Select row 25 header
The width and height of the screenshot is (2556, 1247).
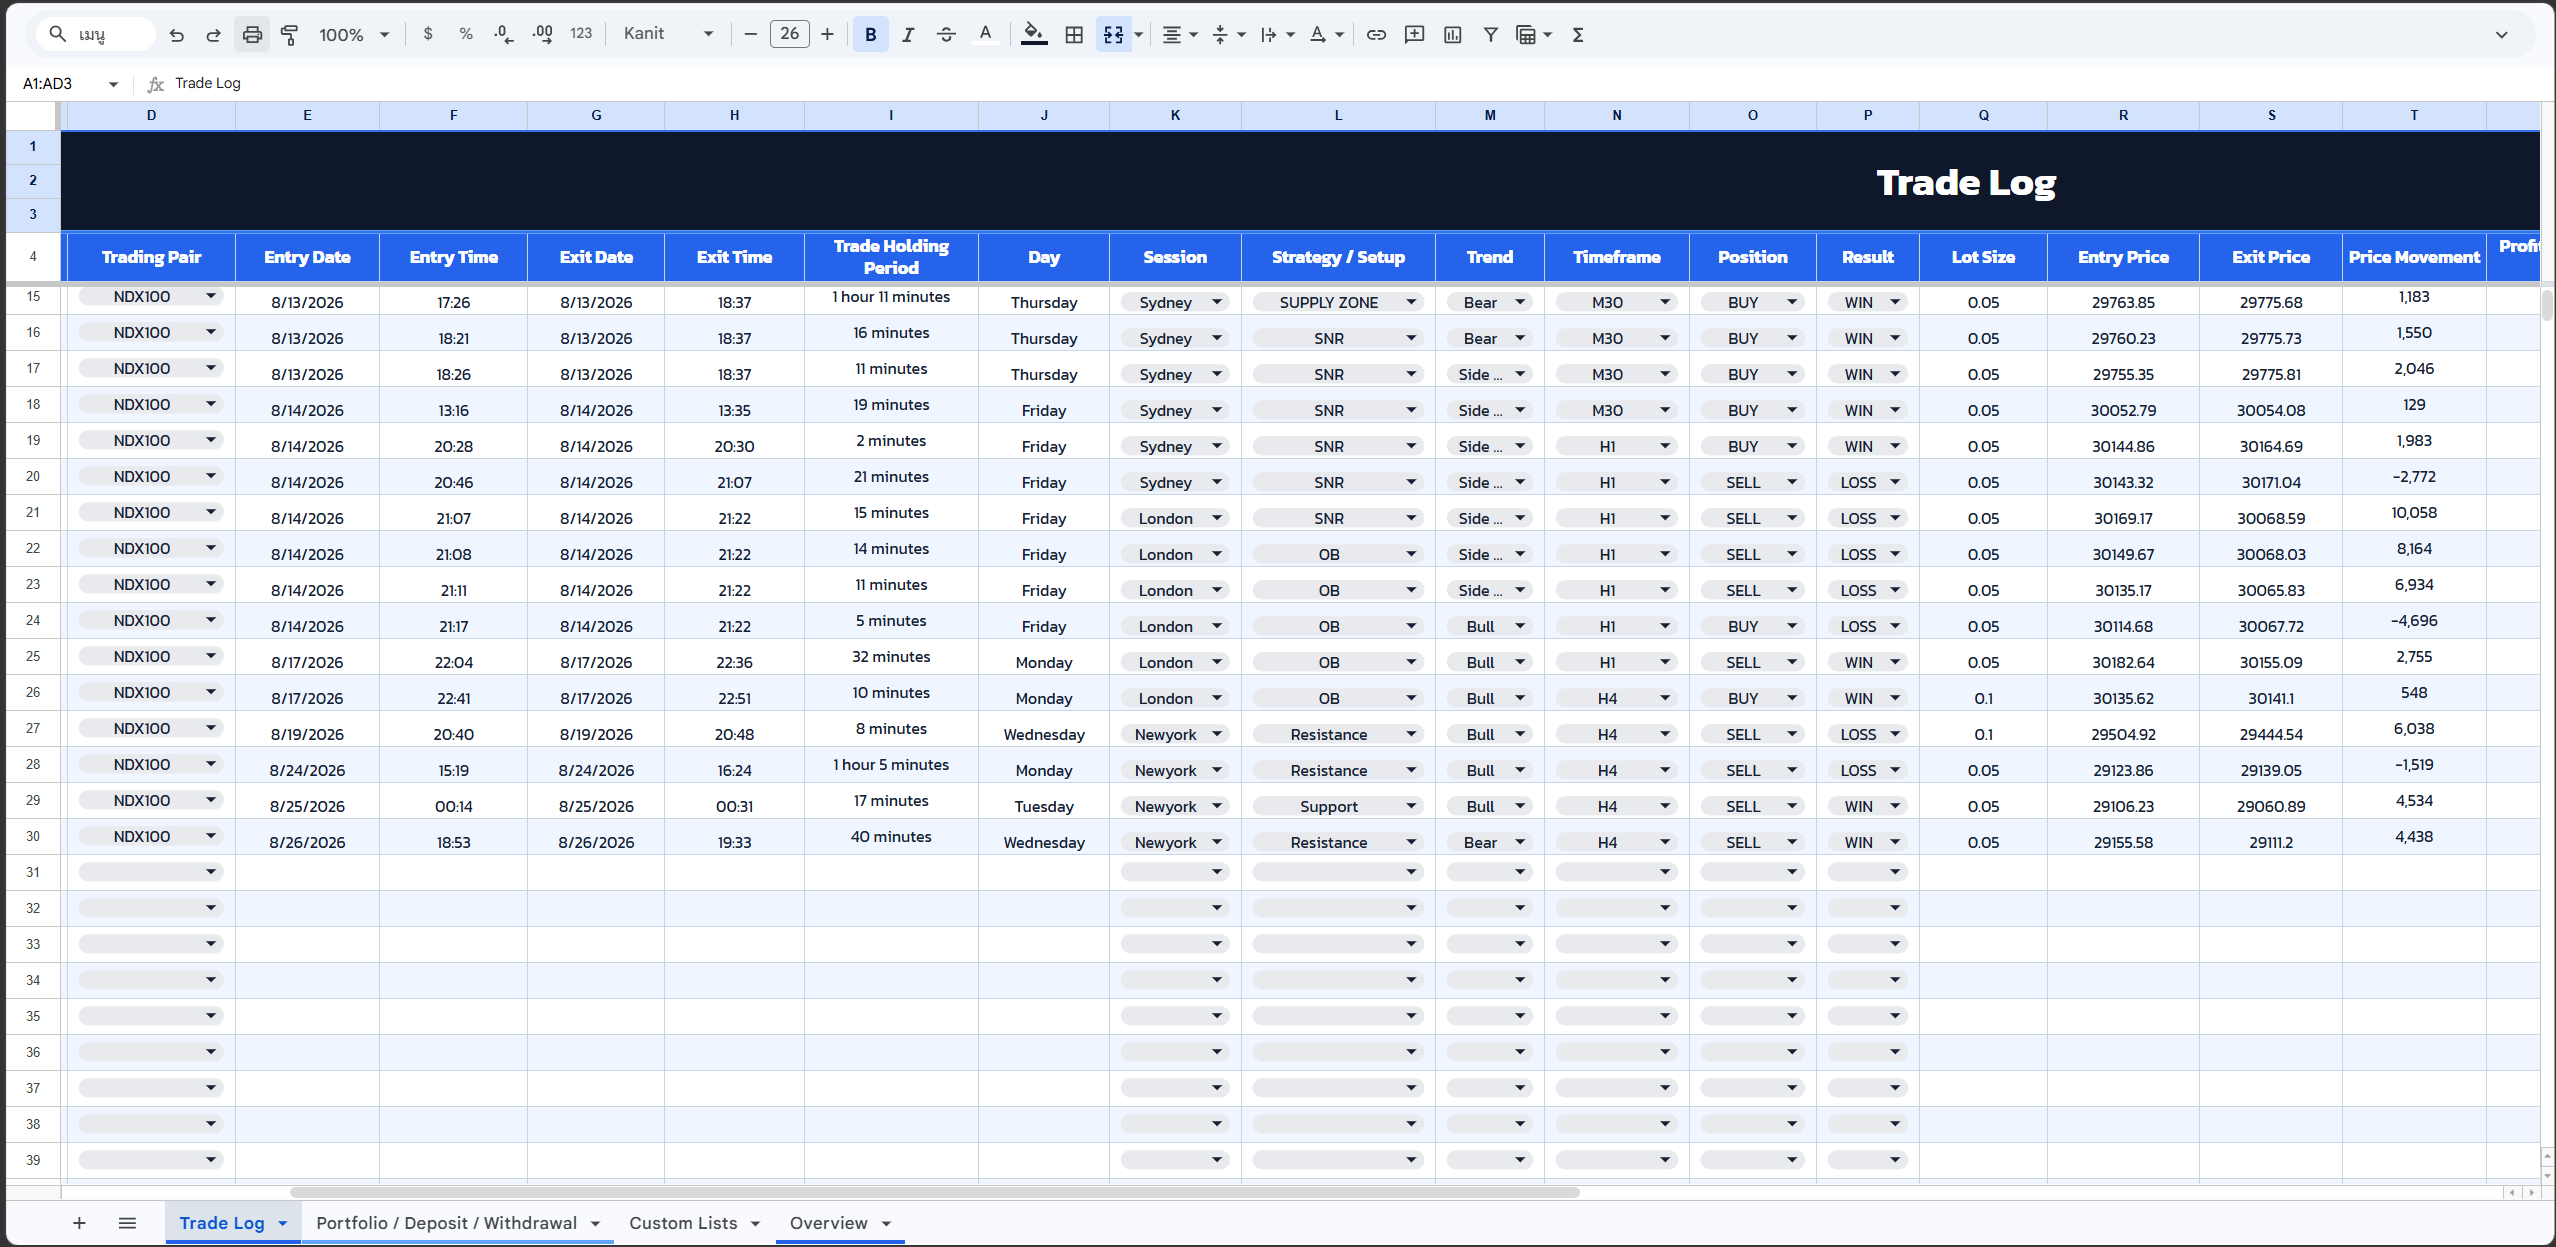tap(33, 656)
